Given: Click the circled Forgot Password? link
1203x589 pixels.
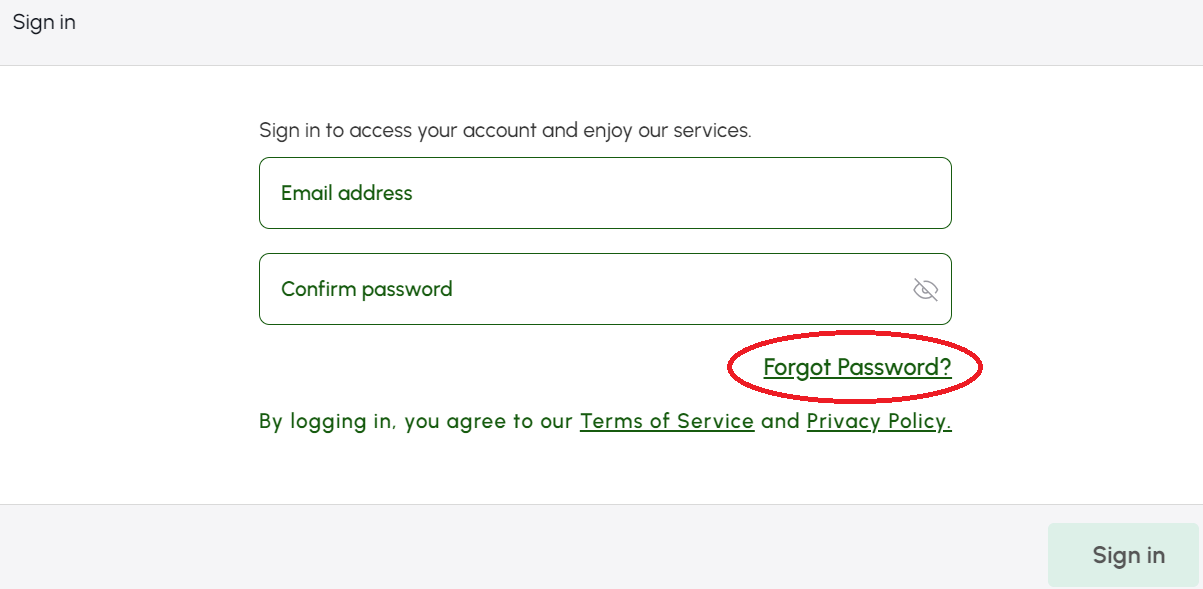Looking at the screenshot, I should [857, 367].
